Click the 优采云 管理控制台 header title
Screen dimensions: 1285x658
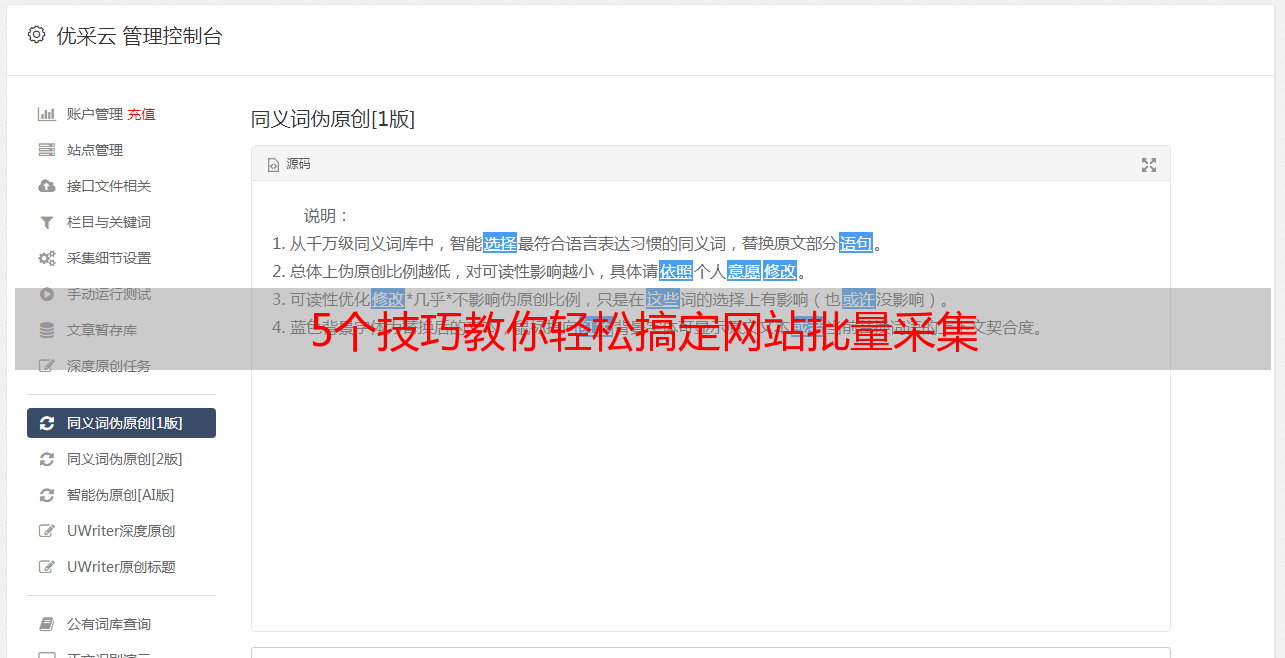pyautogui.click(x=139, y=36)
